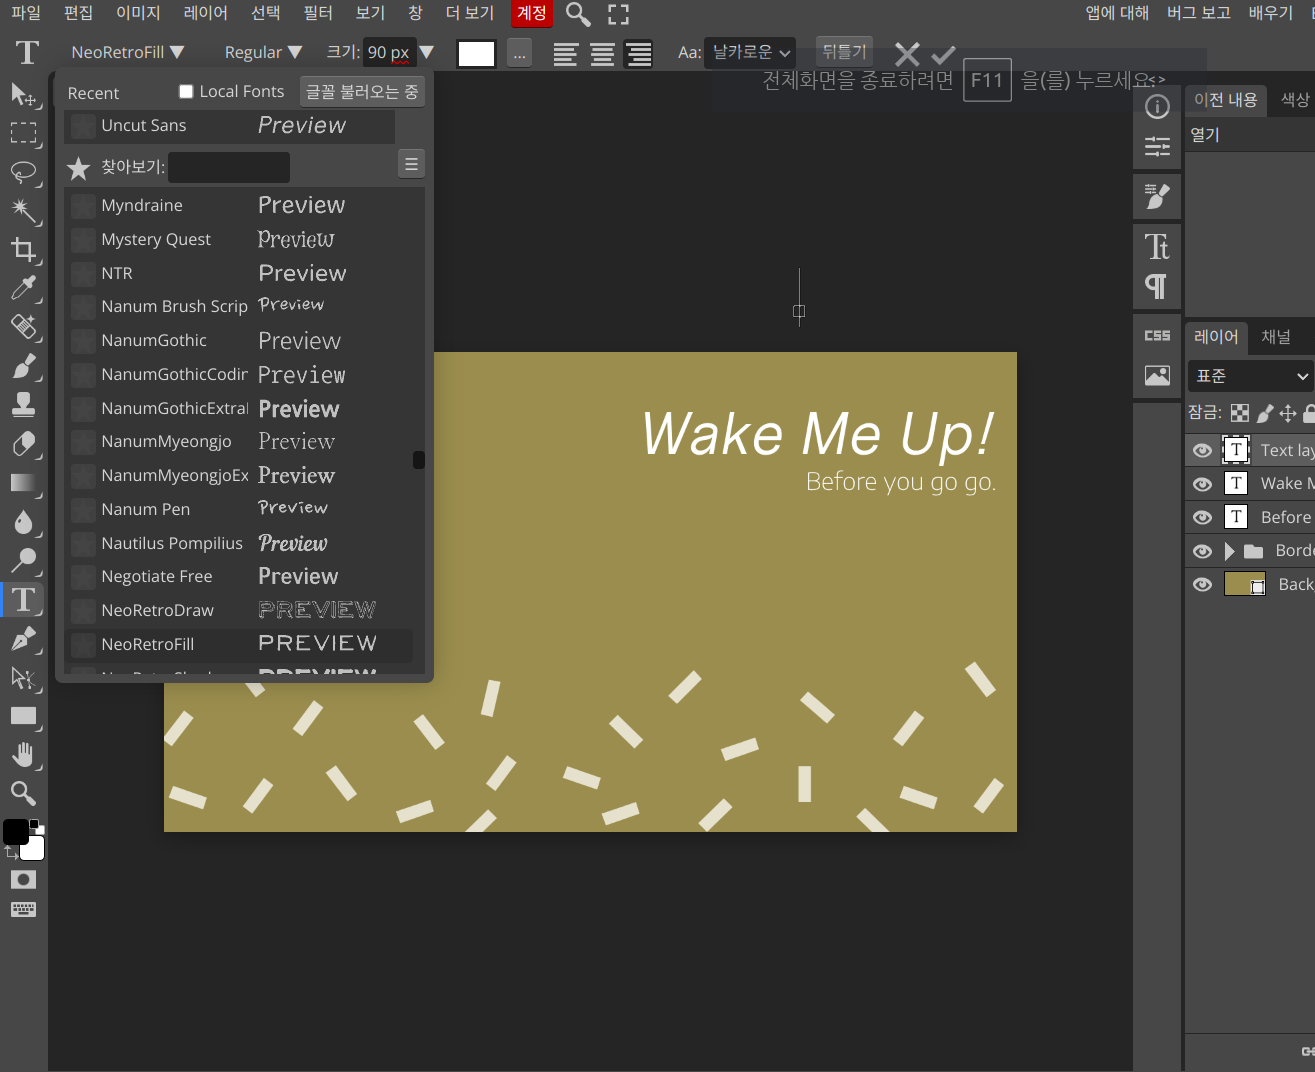Select the Path Select tool
The height and width of the screenshot is (1072, 1315).
23,678
